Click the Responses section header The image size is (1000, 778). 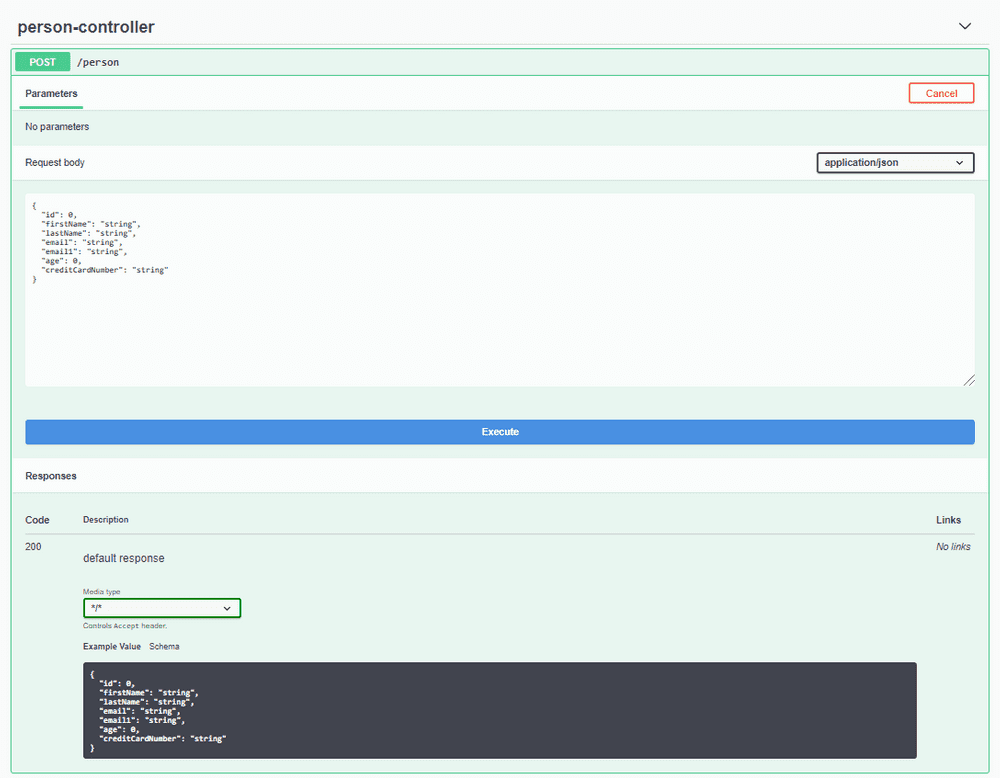tap(50, 475)
